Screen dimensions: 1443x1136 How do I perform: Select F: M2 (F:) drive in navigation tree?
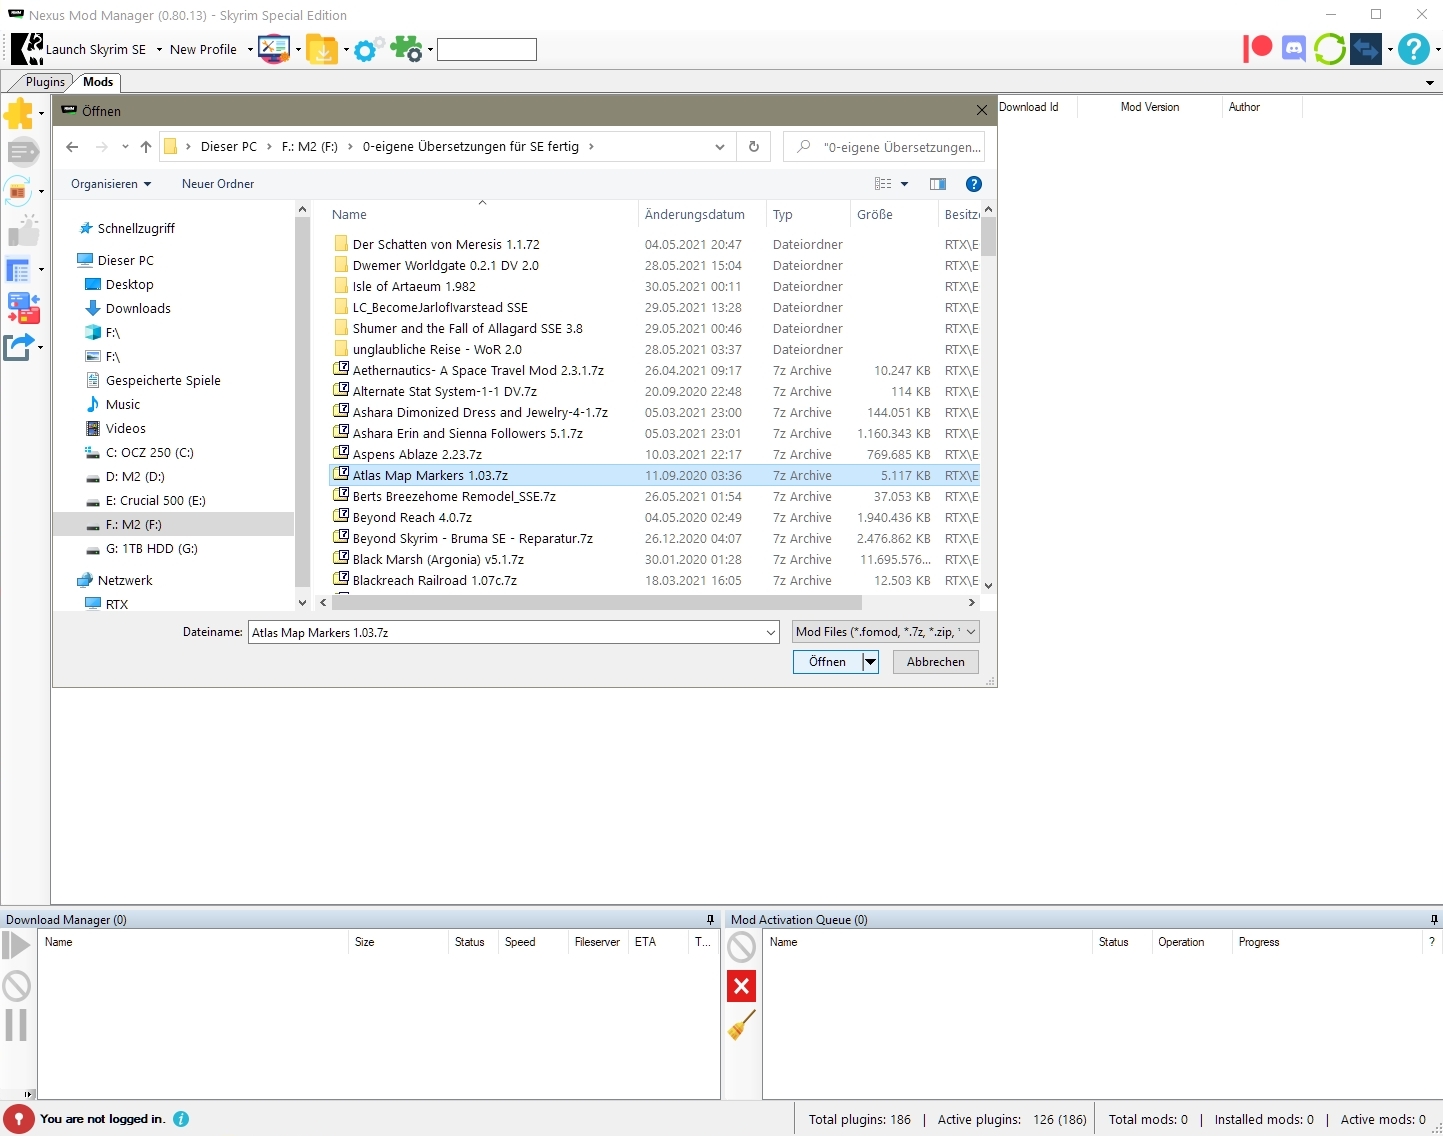(133, 525)
